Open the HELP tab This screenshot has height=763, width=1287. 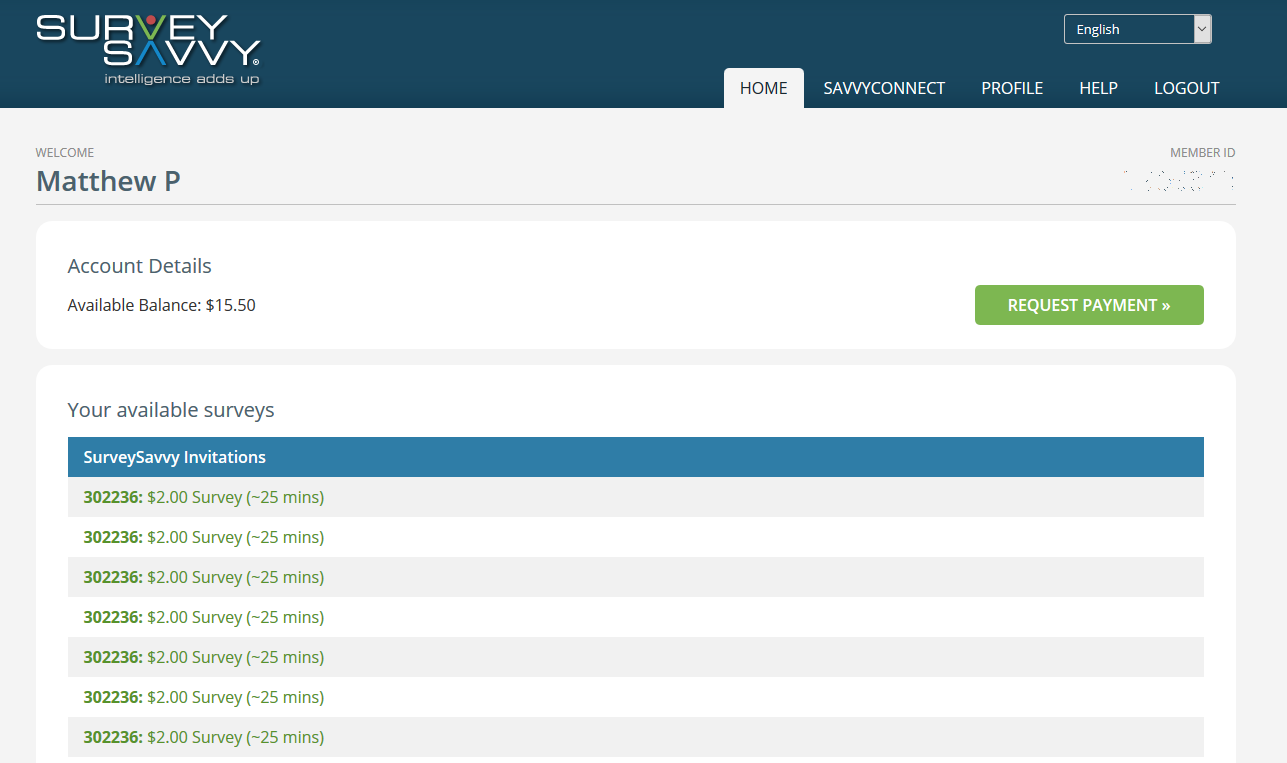(x=1098, y=88)
